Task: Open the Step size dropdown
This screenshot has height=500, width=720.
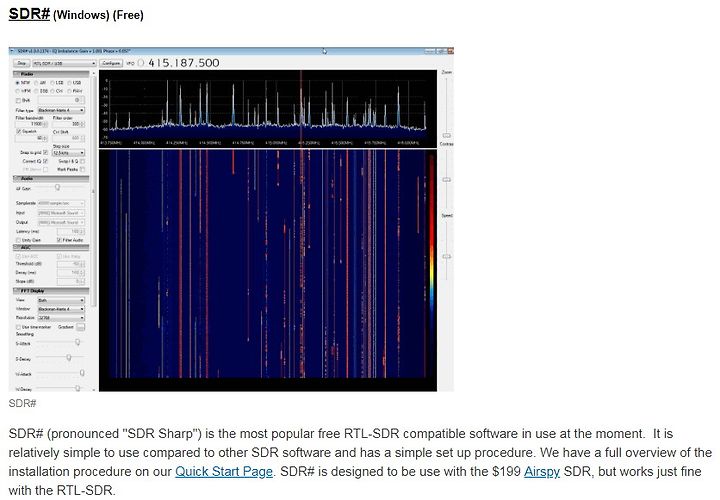Action: click(68, 152)
